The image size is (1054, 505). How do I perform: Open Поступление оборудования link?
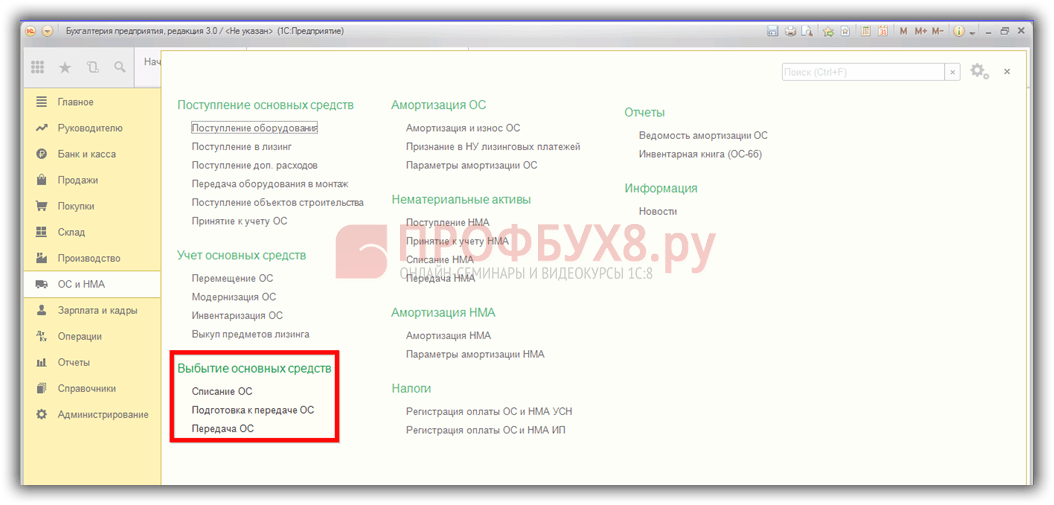click(x=254, y=128)
